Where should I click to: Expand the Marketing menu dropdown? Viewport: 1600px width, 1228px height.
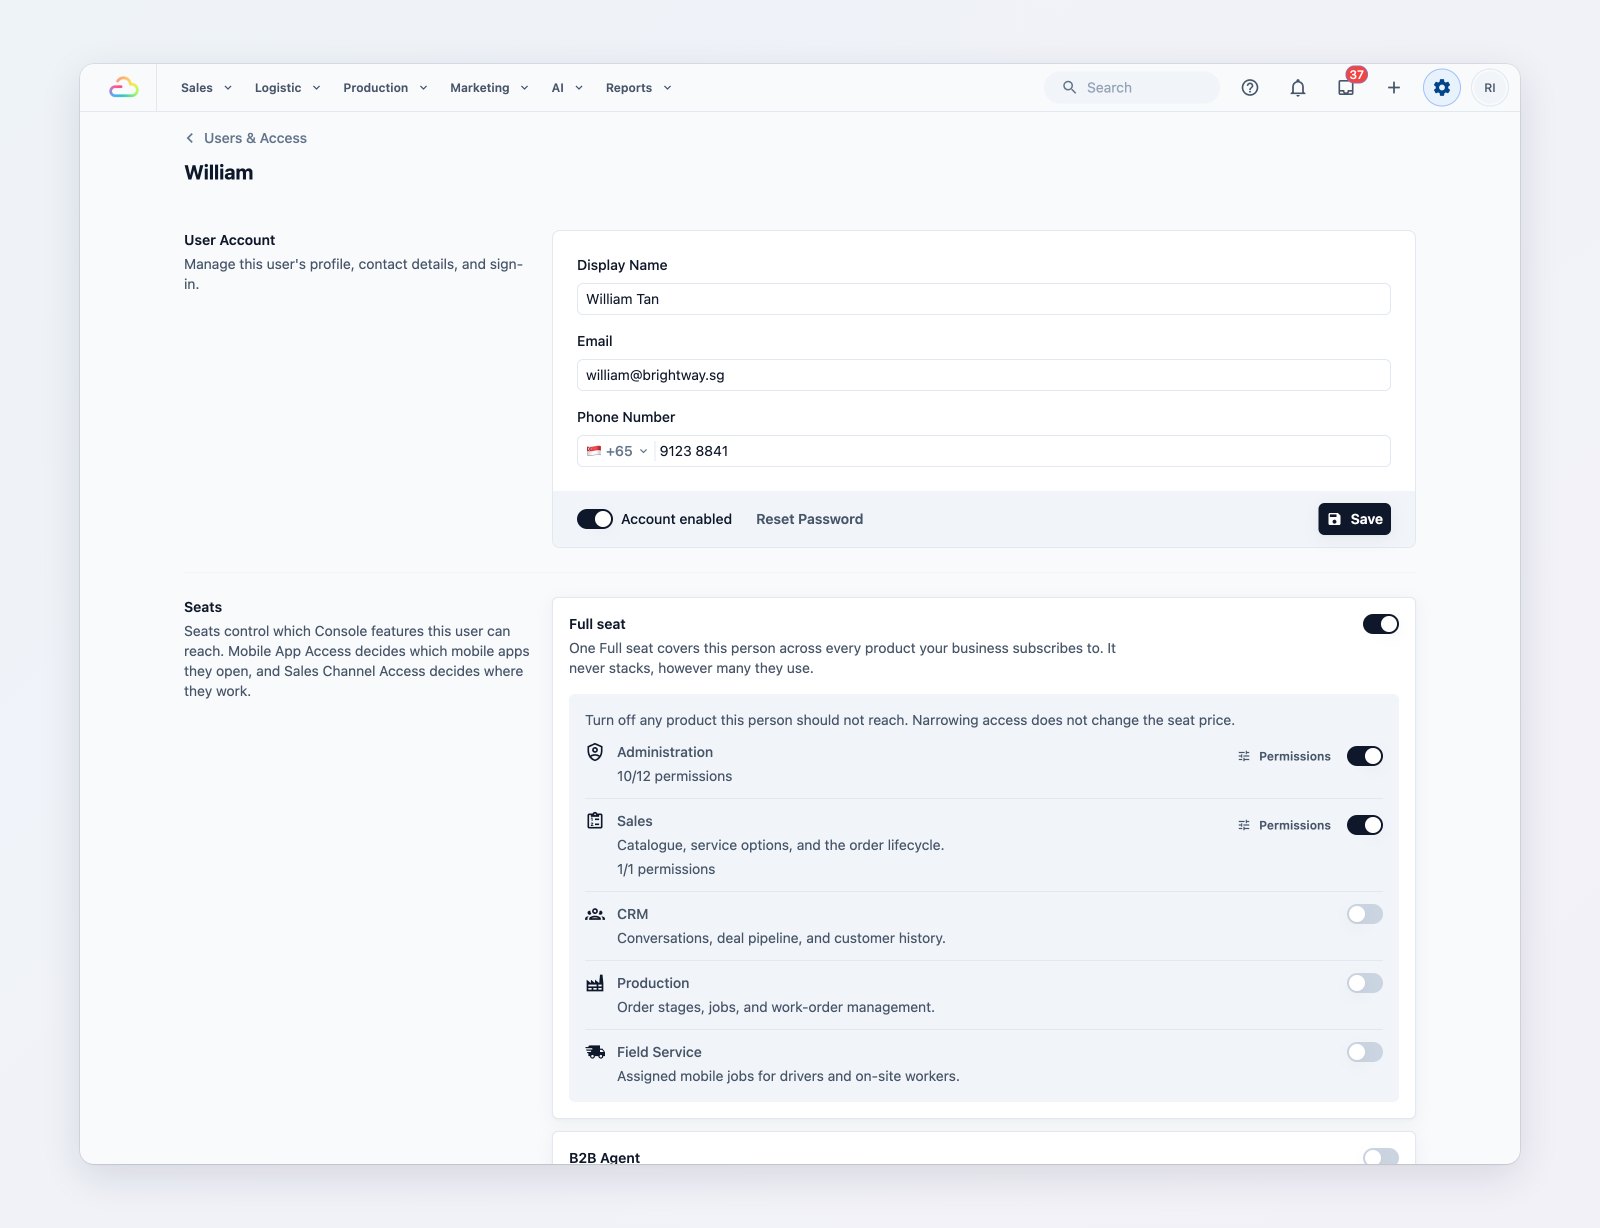click(489, 88)
